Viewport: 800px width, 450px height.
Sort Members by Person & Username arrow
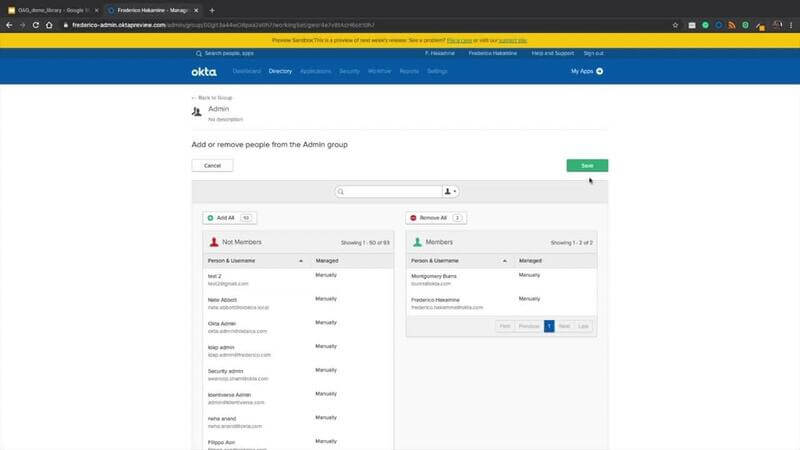(505, 260)
